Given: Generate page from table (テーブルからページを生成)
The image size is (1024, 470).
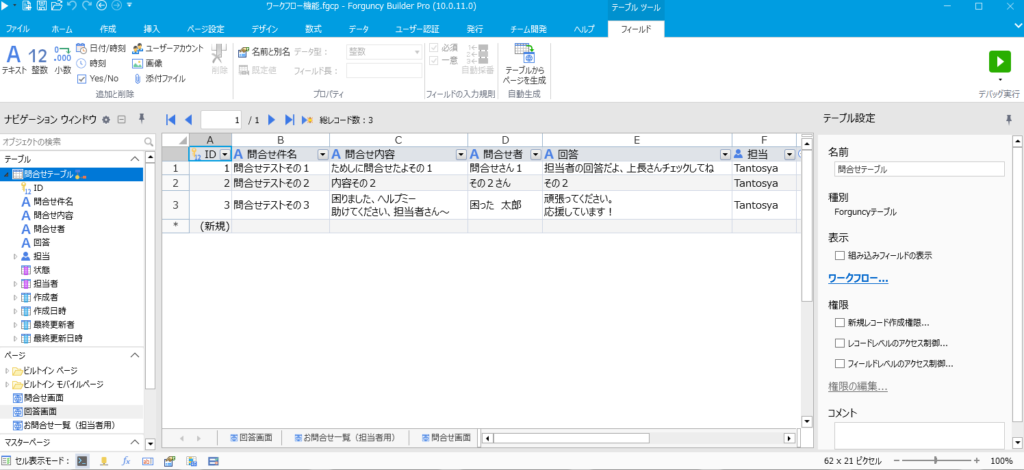Looking at the screenshot, I should pyautogui.click(x=524, y=63).
